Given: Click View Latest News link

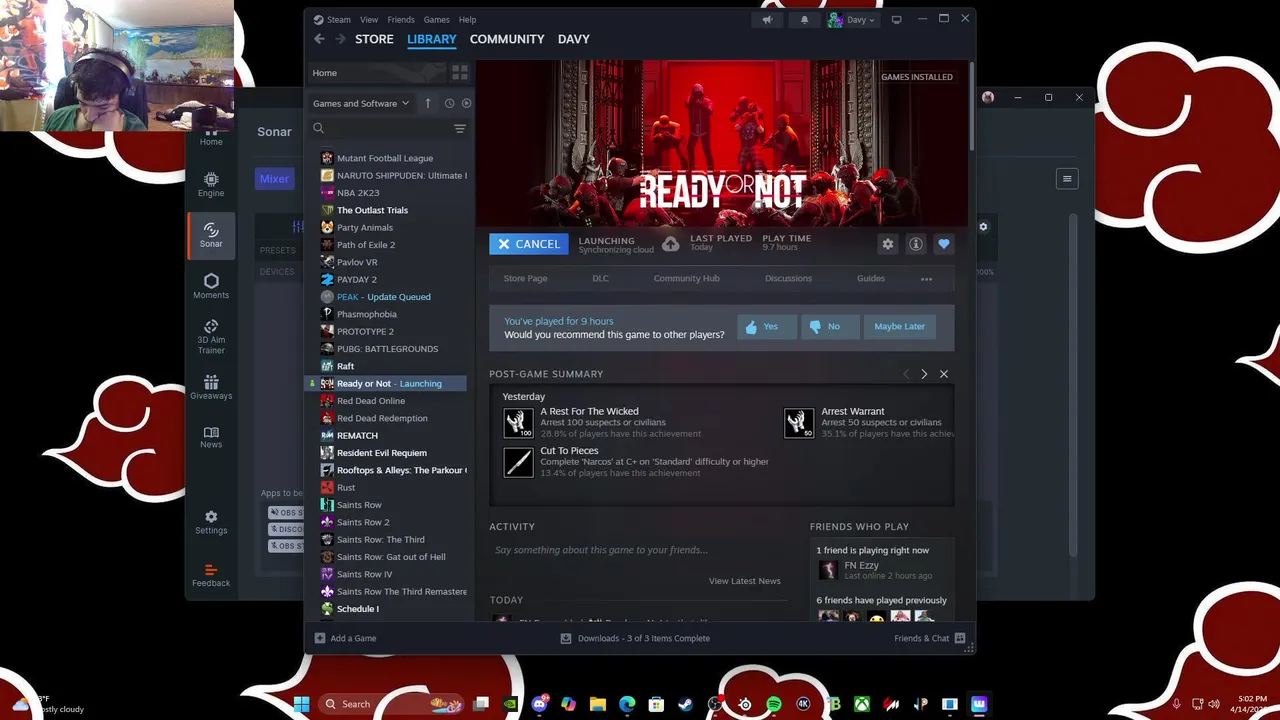Looking at the screenshot, I should pyautogui.click(x=744, y=581).
